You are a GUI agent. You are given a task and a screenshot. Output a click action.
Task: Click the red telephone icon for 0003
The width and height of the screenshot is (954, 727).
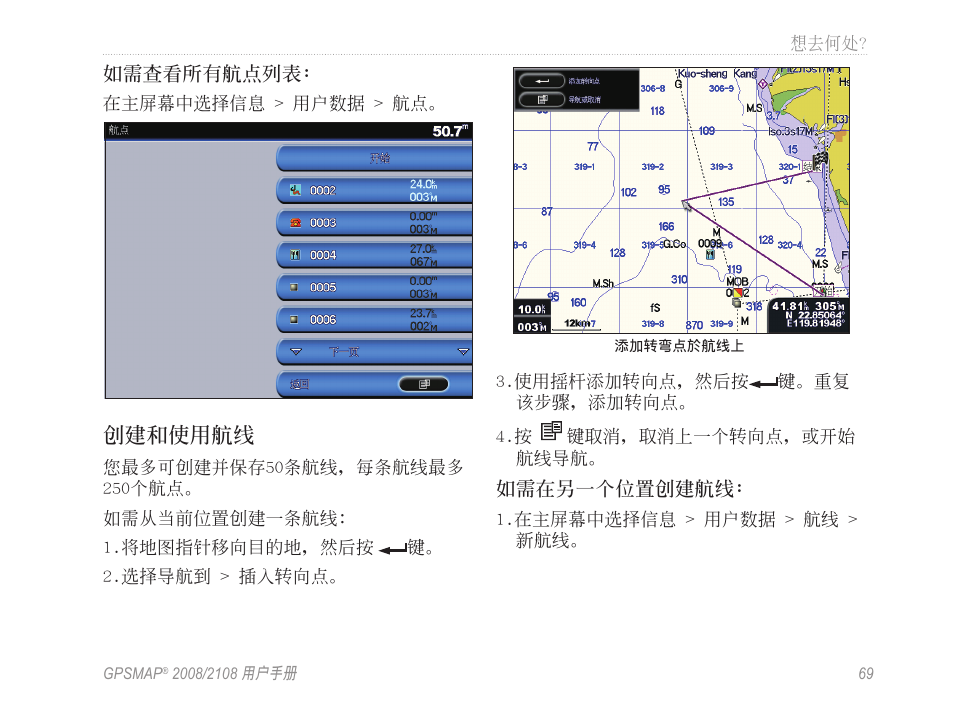point(295,223)
